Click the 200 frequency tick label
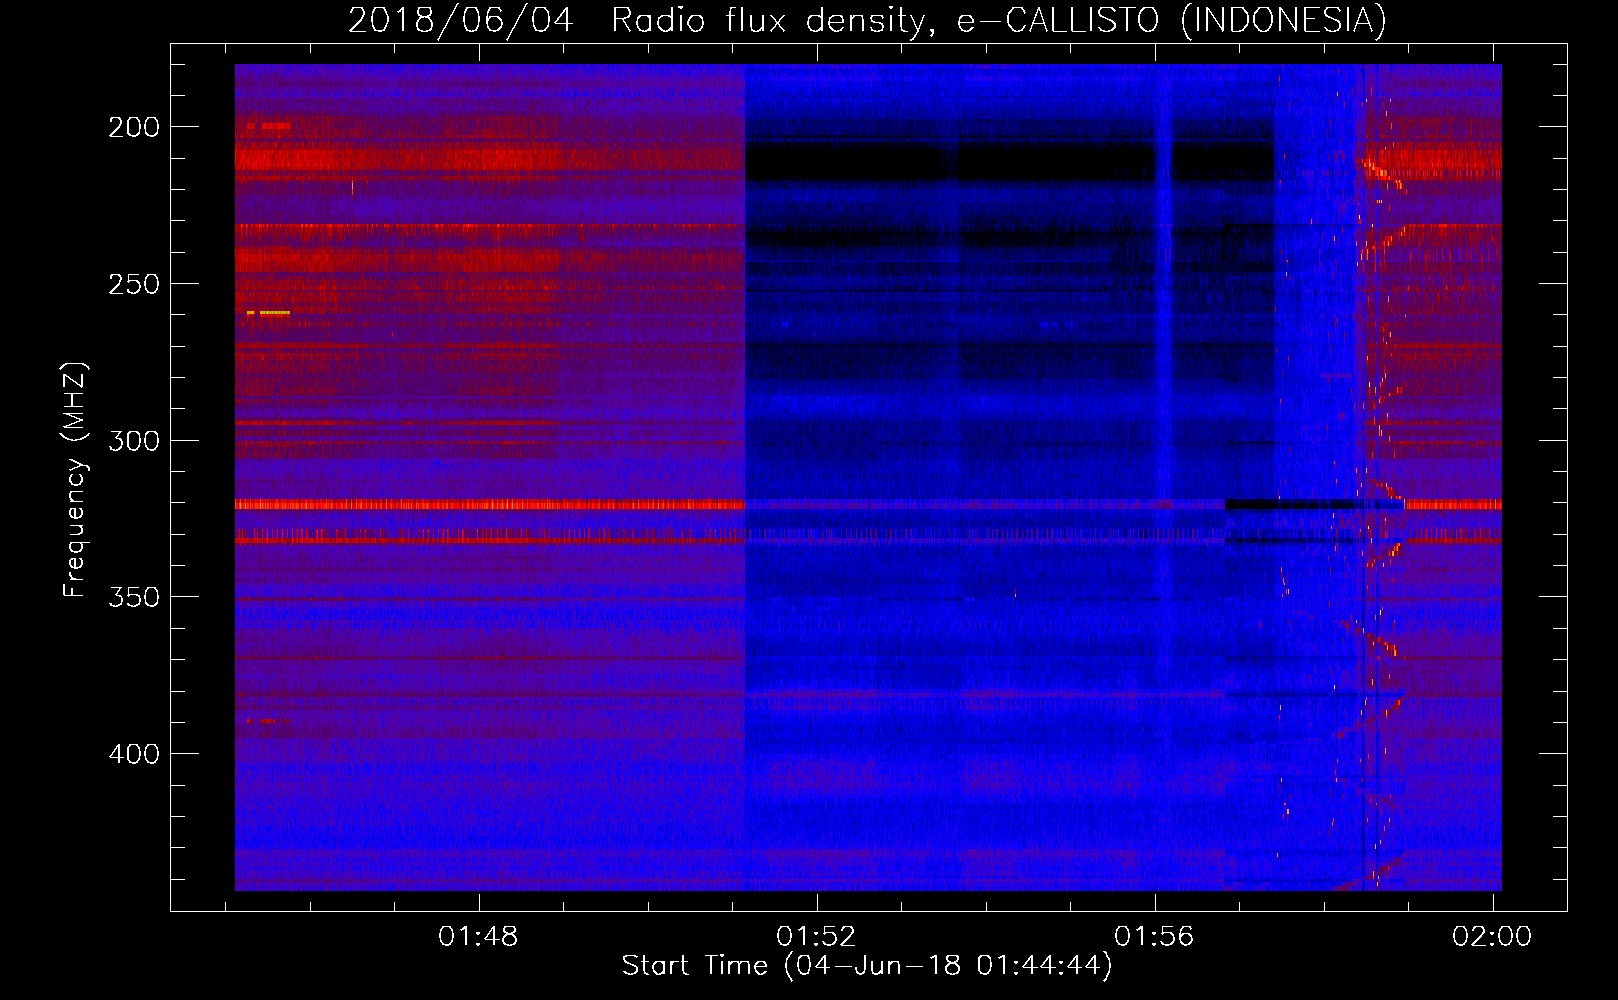Image resolution: width=1618 pixels, height=1000 pixels. click(134, 127)
